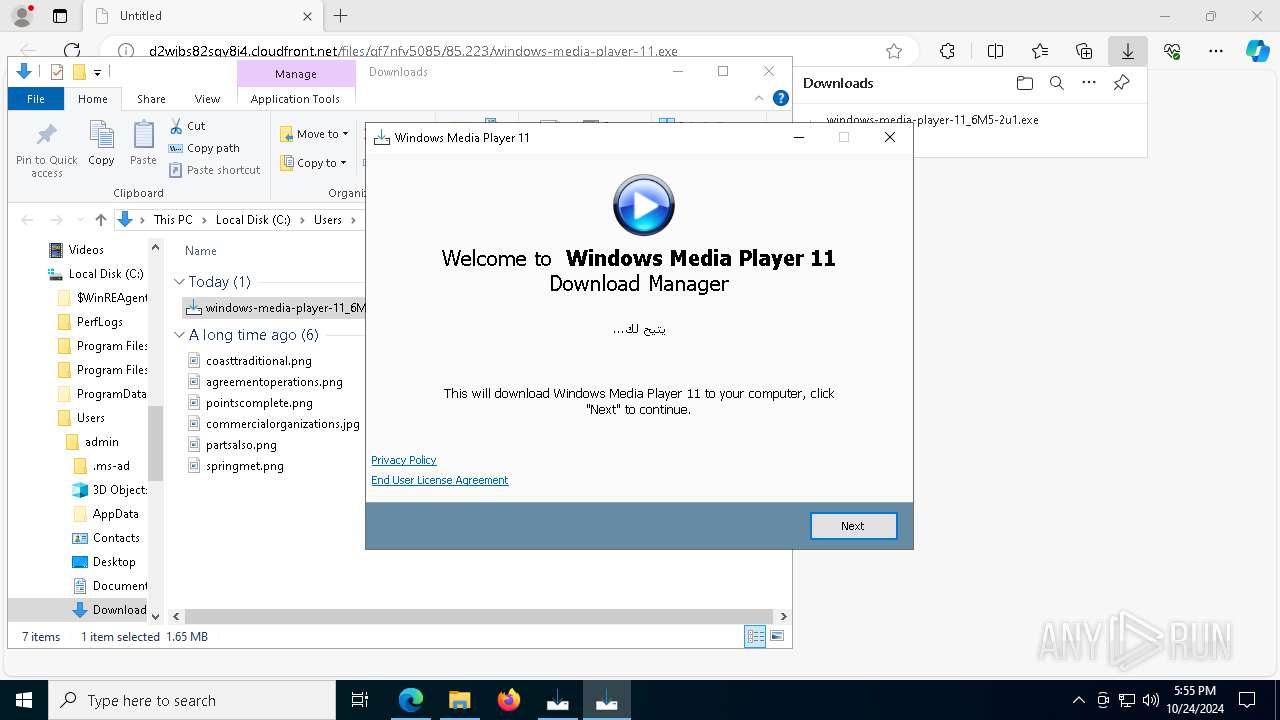This screenshot has width=1280, height=720.
Task: Click Copy path in the ribbon
Action: coord(205,148)
